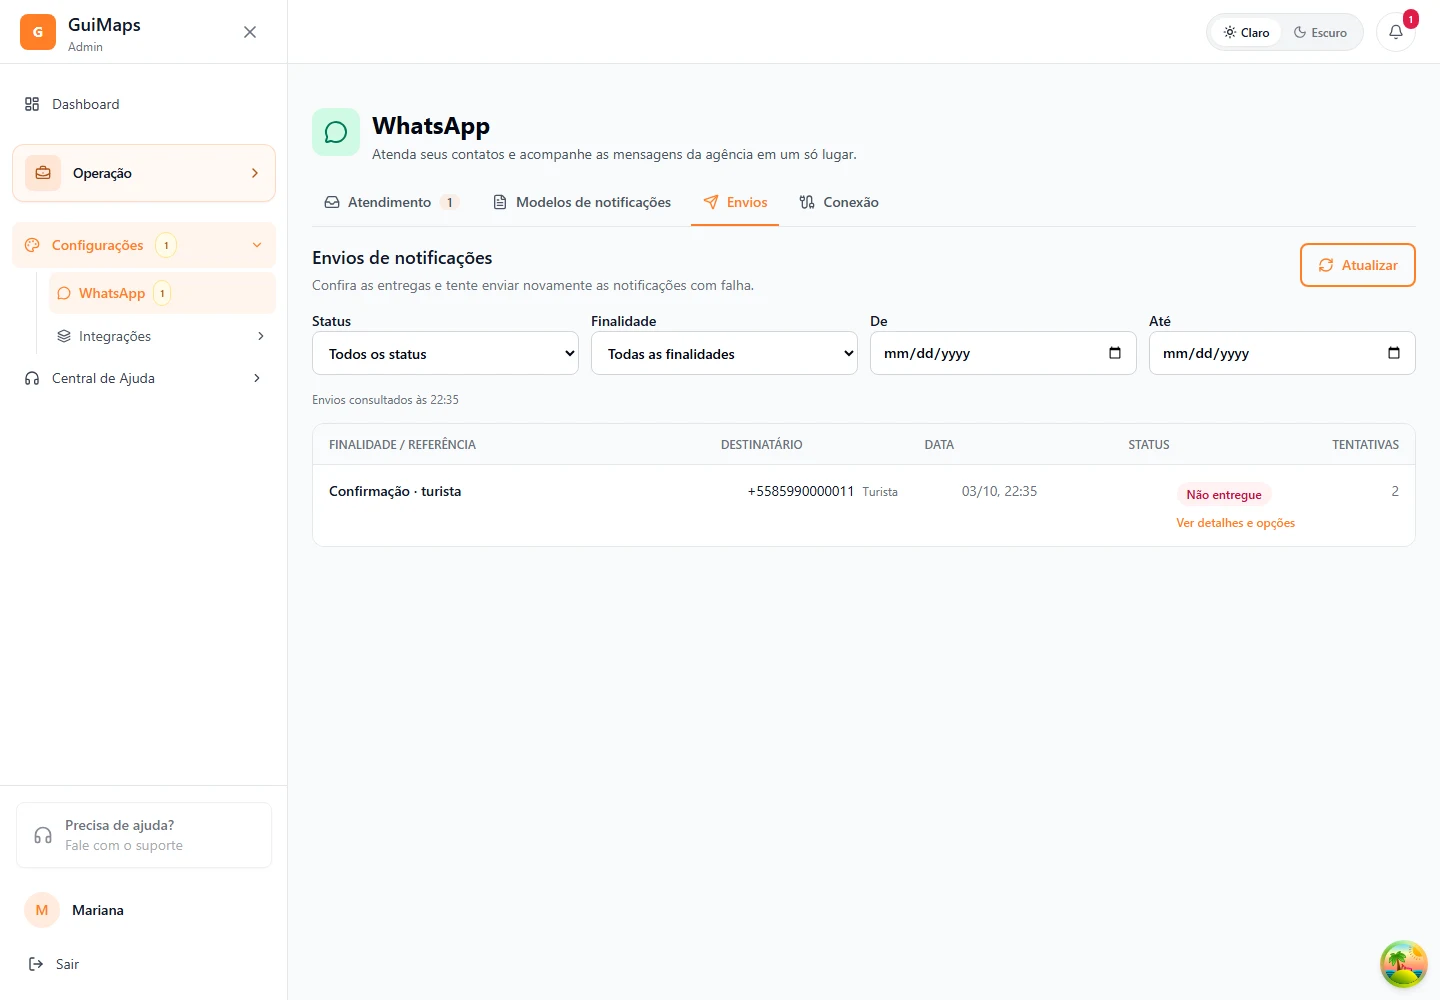This screenshot has width=1440, height=1000.
Task: Click the Configurações palette icon
Action: pos(32,245)
